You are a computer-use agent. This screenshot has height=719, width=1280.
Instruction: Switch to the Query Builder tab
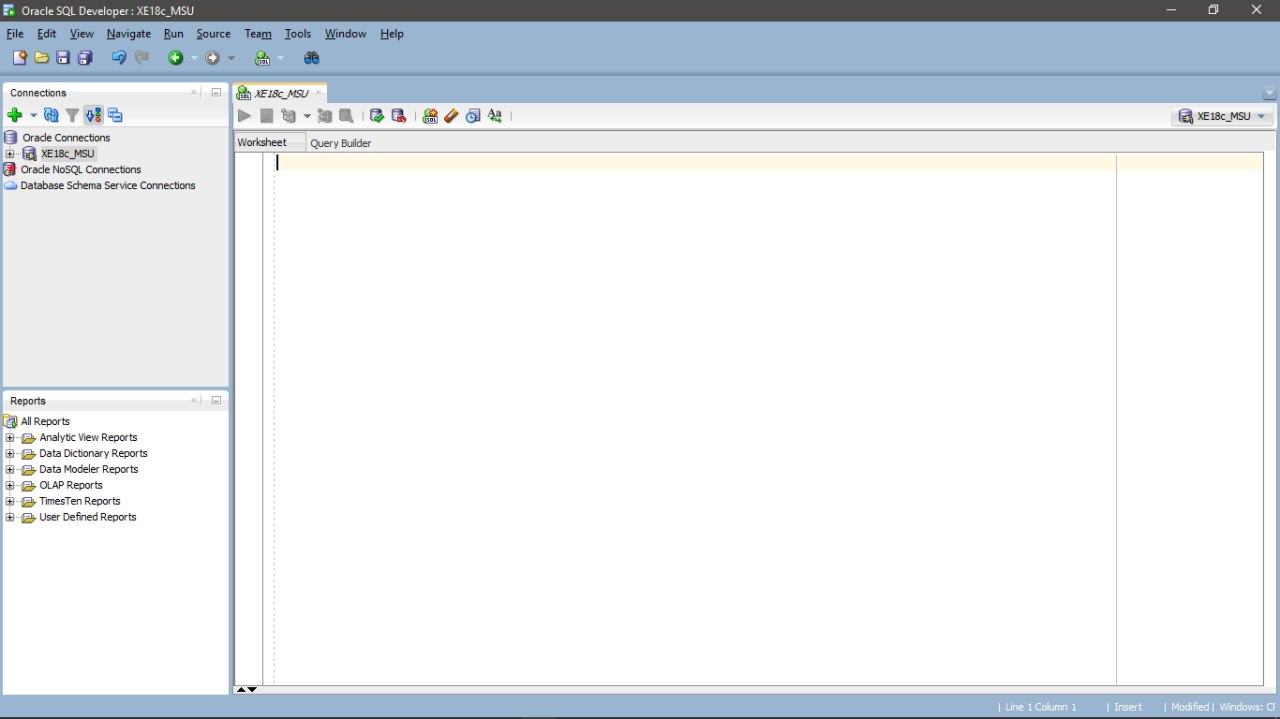[340, 143]
